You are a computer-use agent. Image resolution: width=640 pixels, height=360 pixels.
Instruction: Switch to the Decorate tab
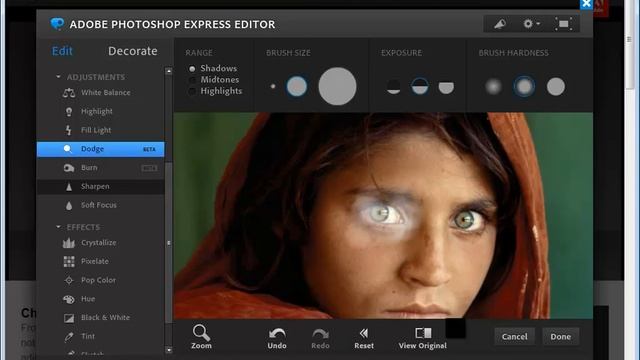pos(133,51)
